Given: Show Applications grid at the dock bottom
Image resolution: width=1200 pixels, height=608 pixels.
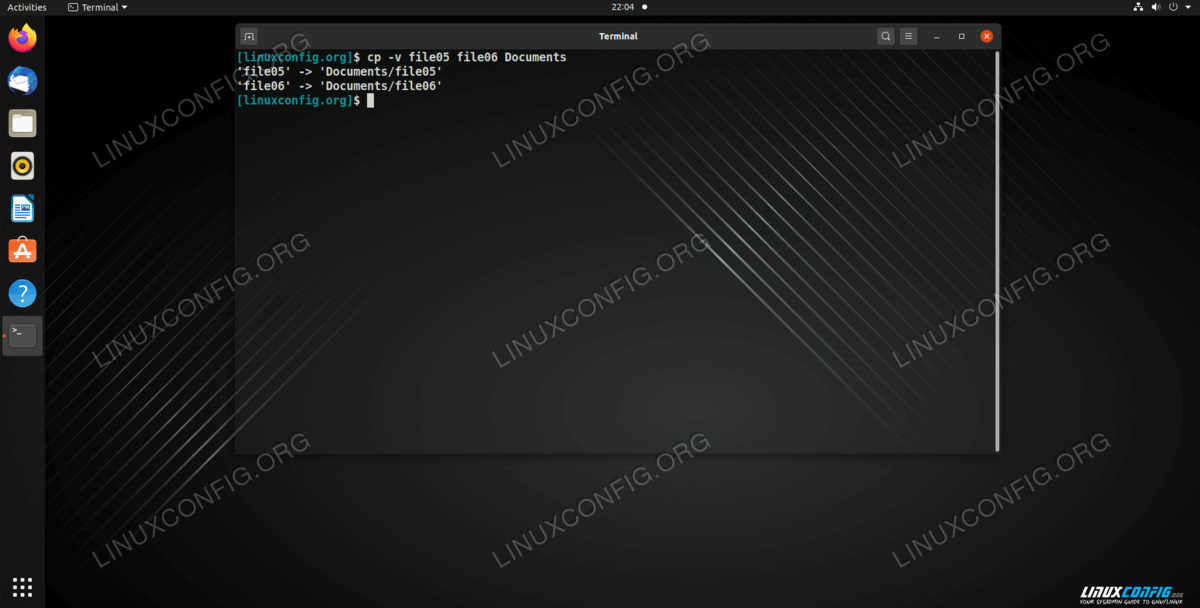Looking at the screenshot, I should point(22,587).
